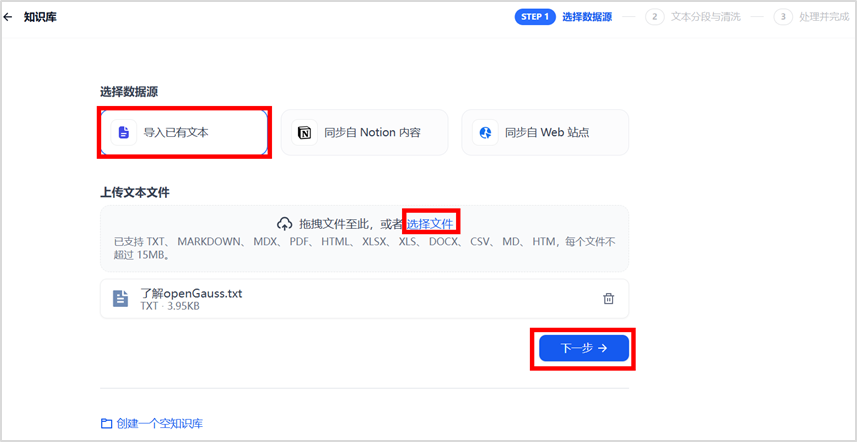Delete 了解openGauss.txt with the trash icon

point(608,298)
